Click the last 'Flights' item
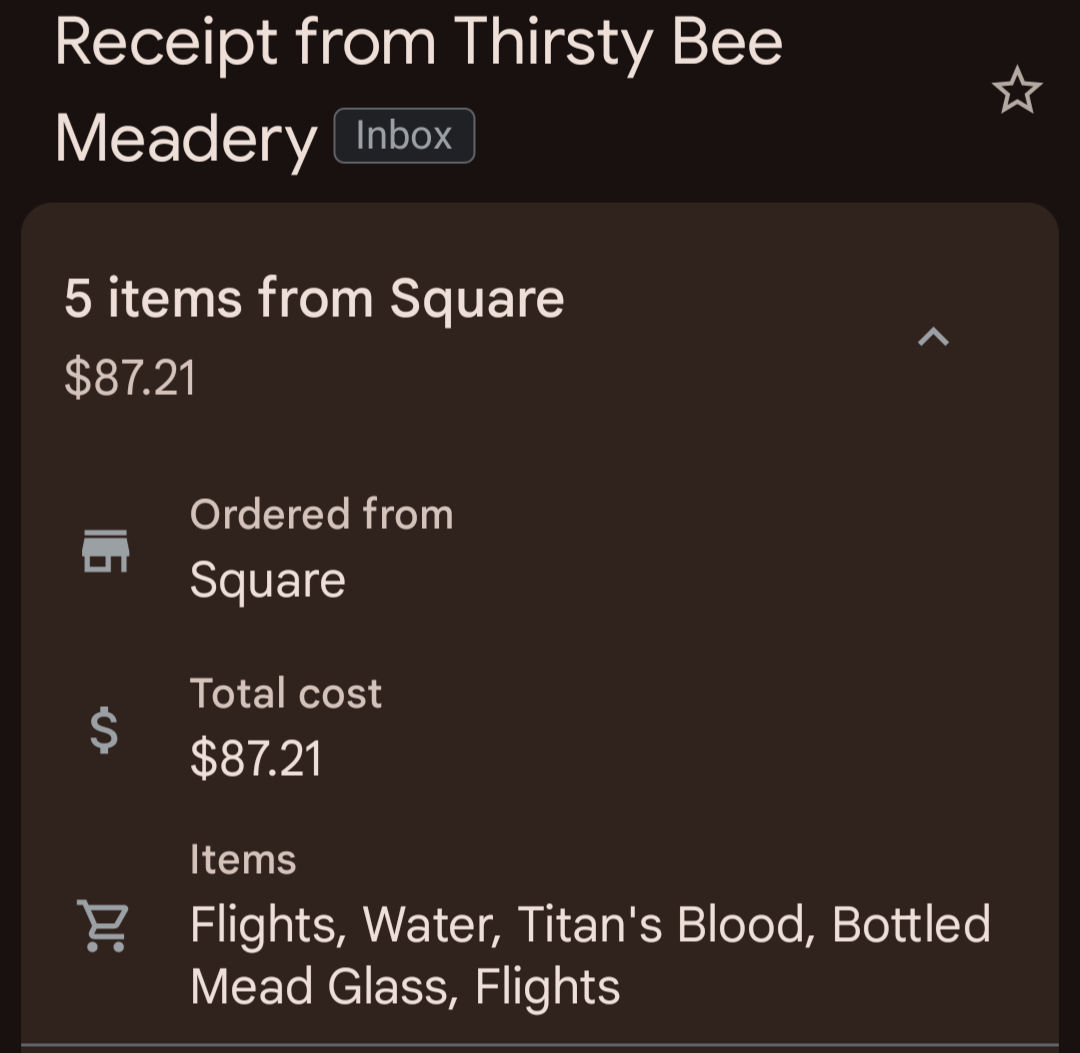Screen dimensions: 1080x1053 click(547, 986)
